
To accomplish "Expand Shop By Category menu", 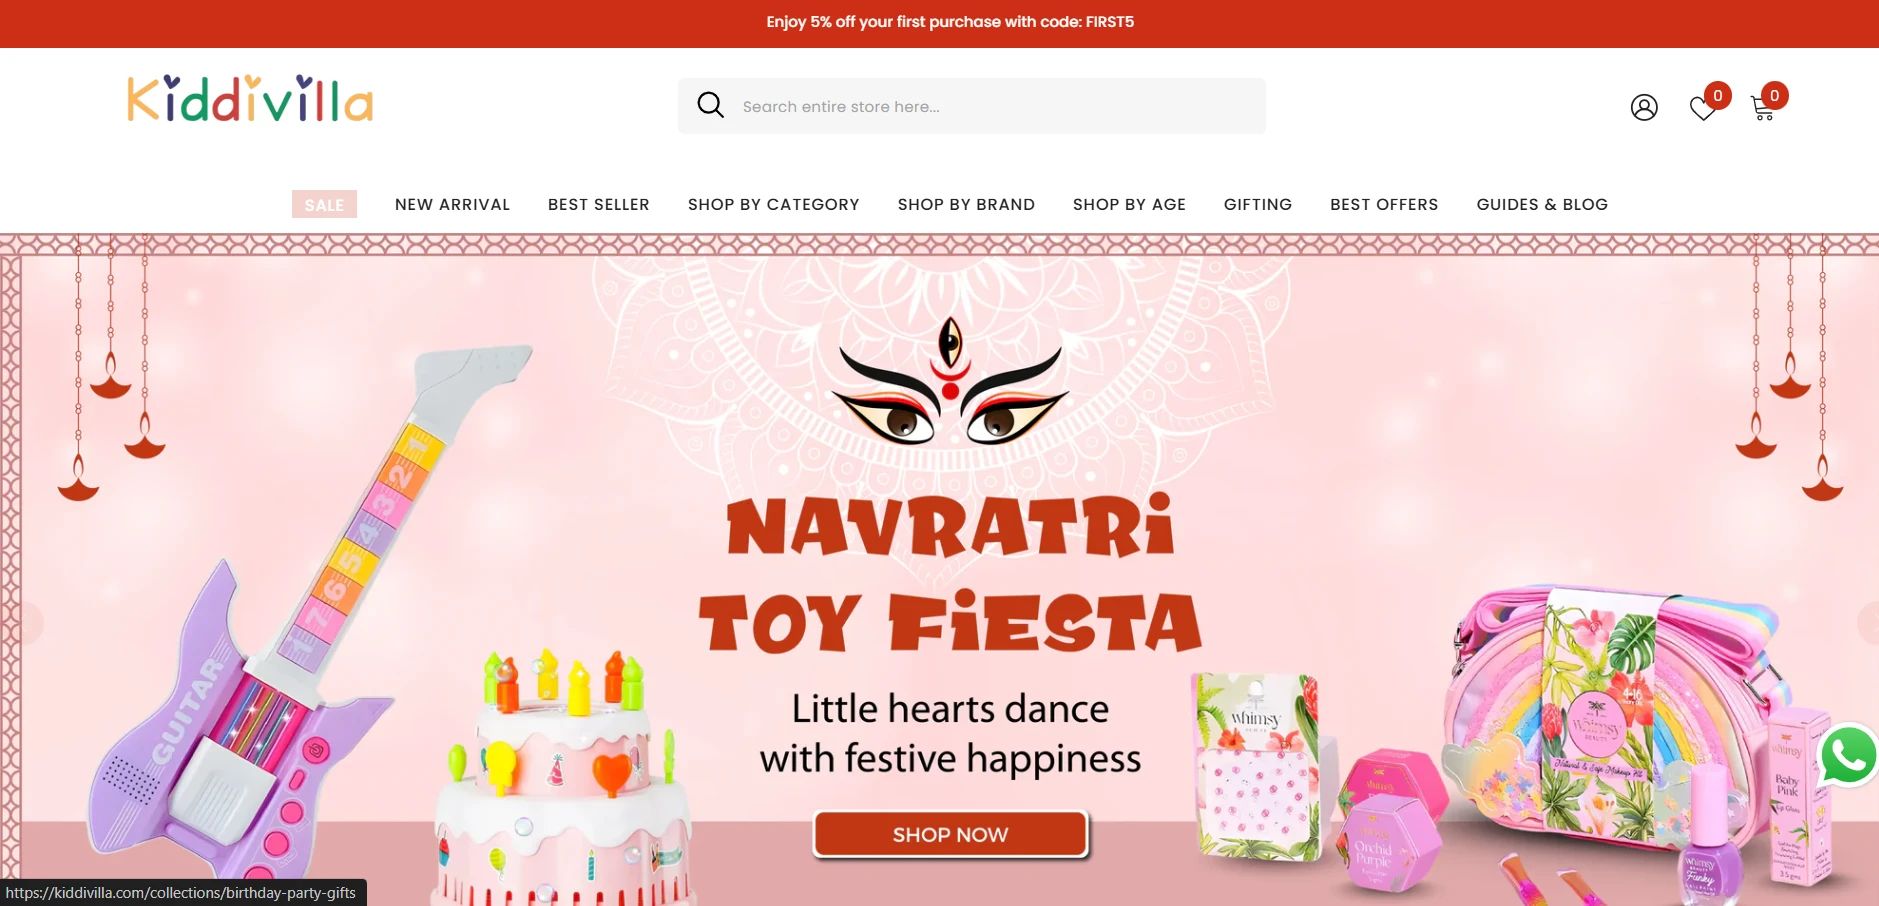I will [774, 204].
